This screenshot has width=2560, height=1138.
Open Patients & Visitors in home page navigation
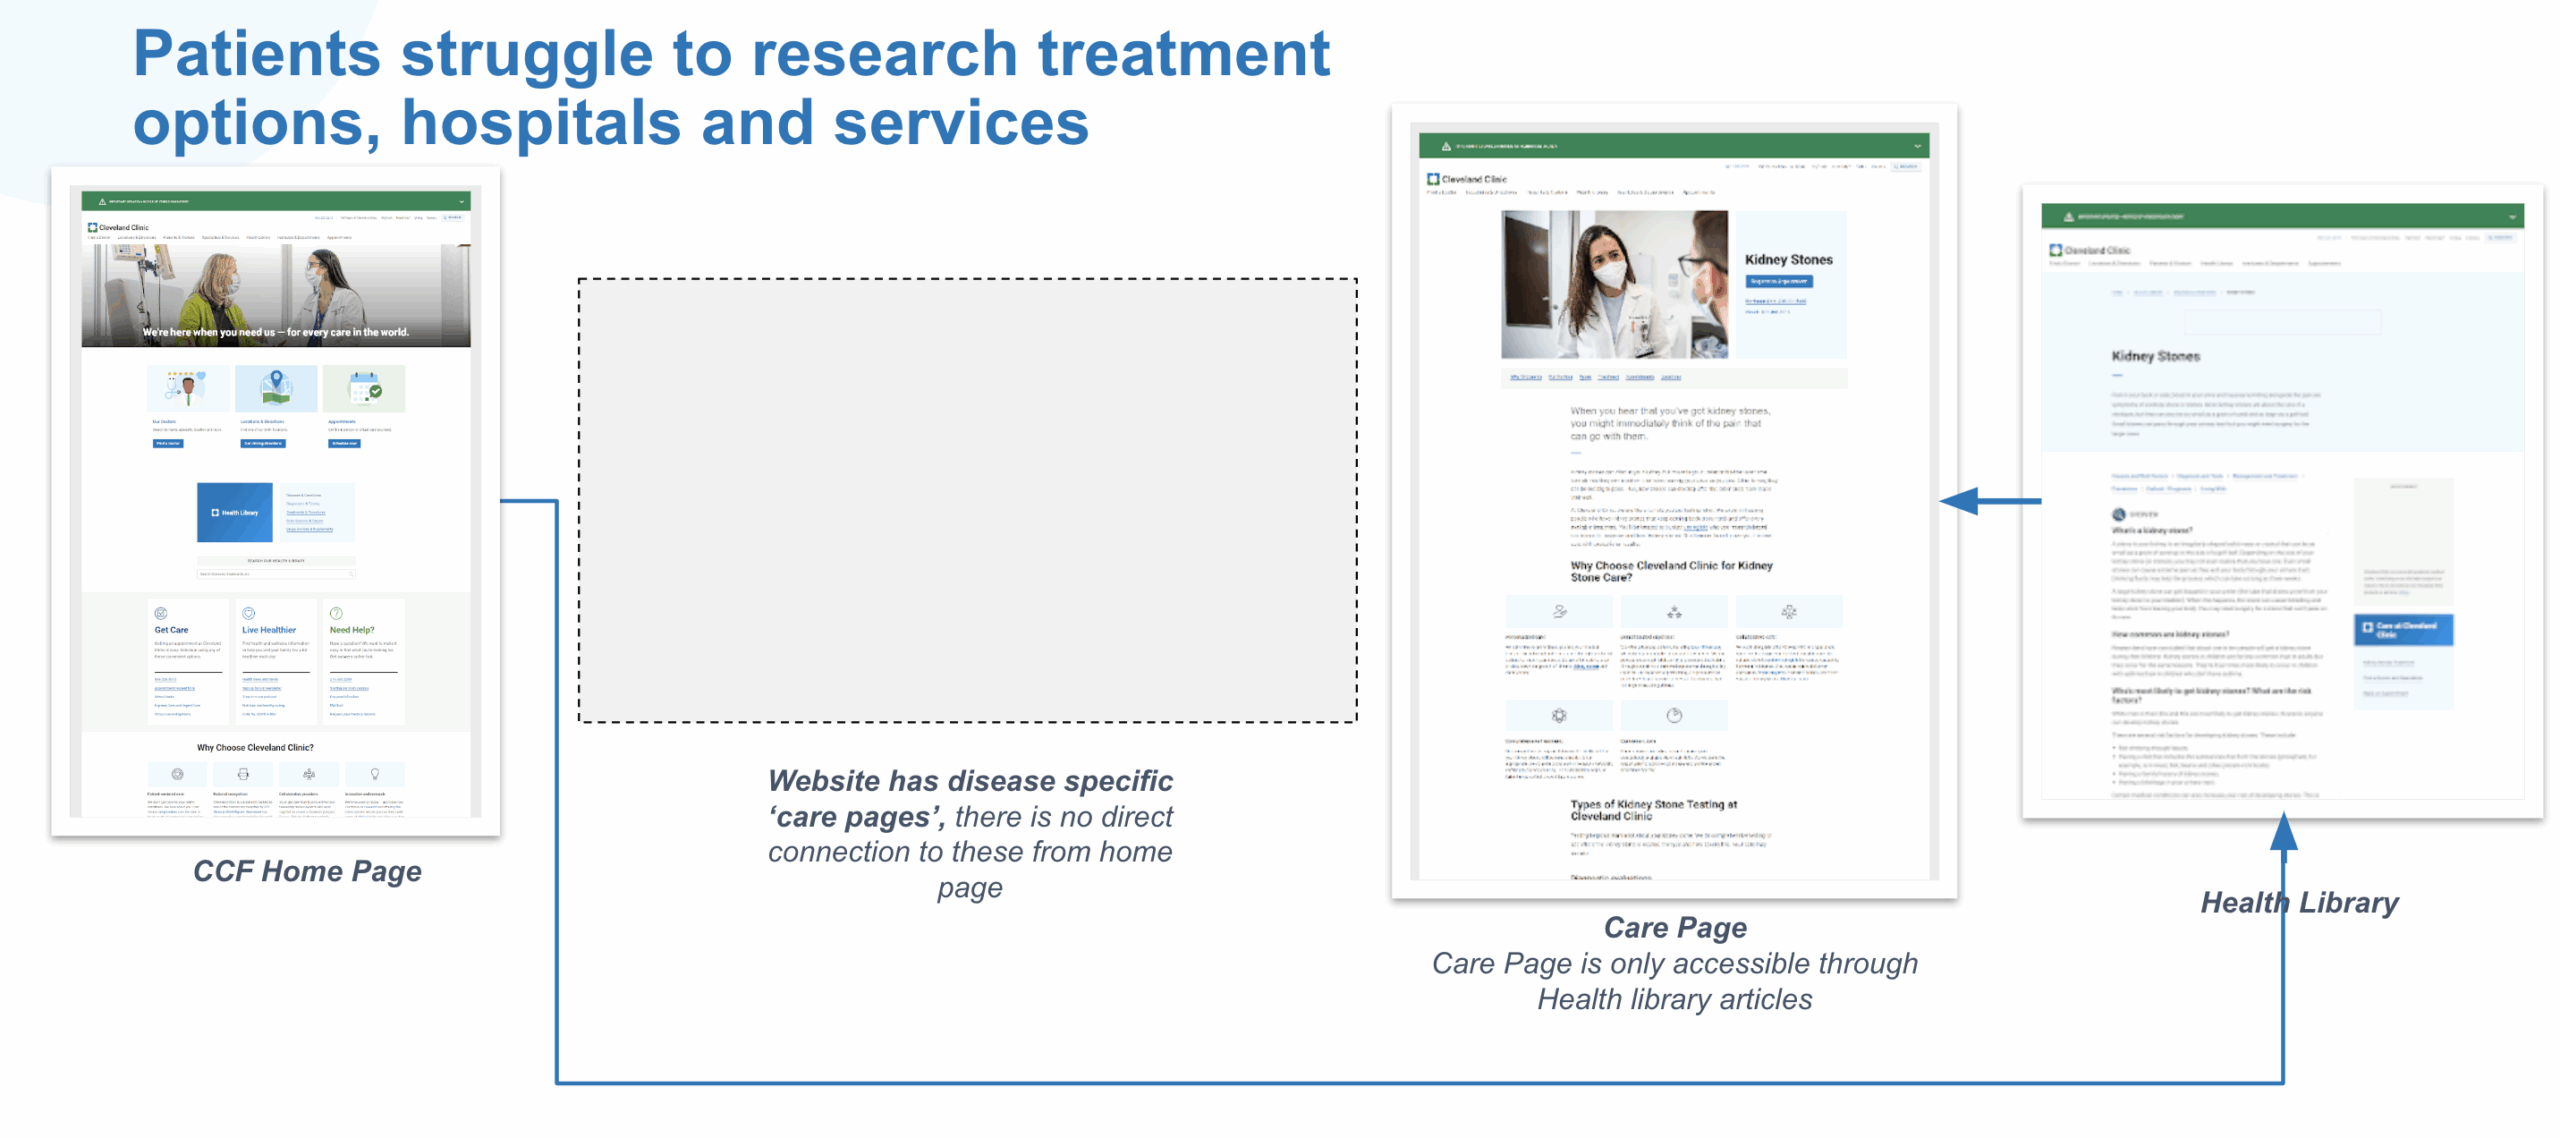point(179,238)
